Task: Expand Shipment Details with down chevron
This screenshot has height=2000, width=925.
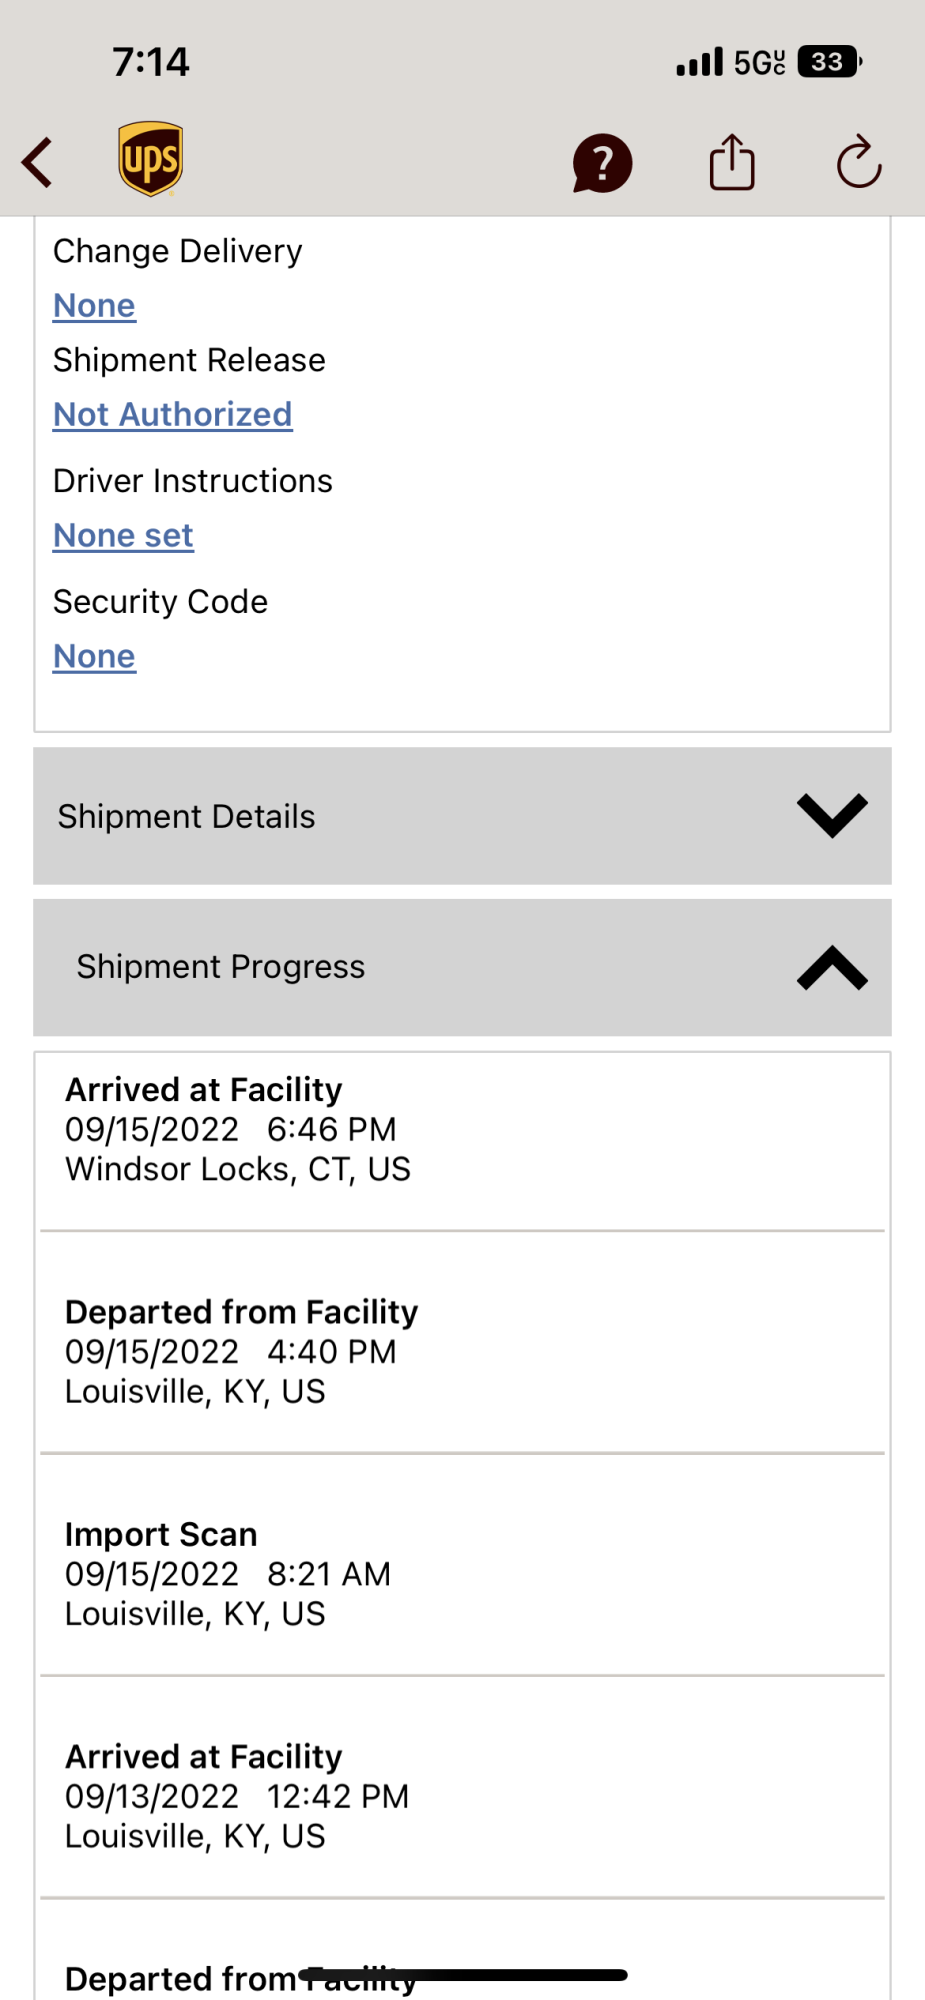Action: [x=832, y=816]
